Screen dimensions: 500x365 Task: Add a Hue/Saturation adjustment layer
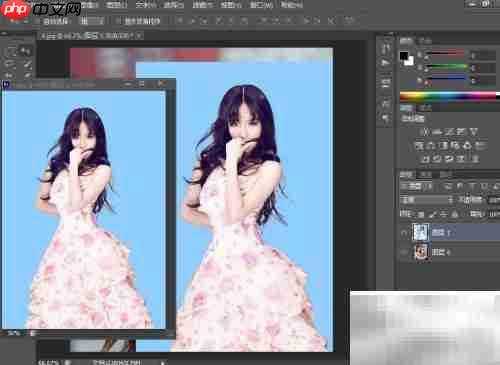[418, 145]
